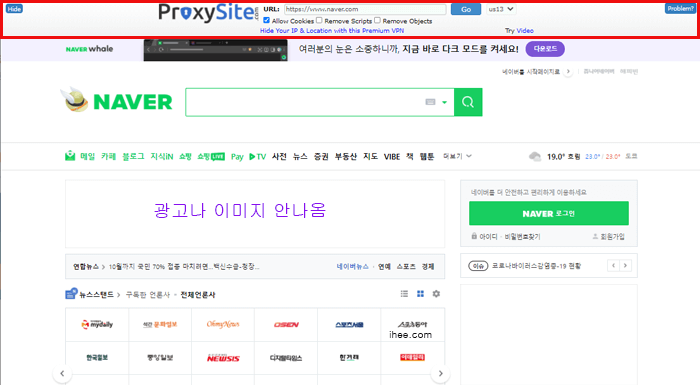Enable the Remove Objects checkbox

point(377,20)
